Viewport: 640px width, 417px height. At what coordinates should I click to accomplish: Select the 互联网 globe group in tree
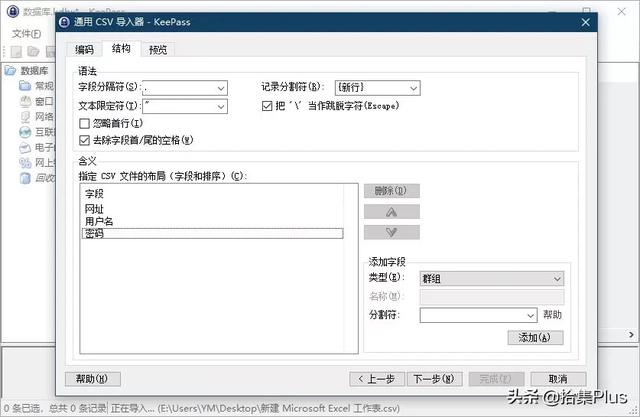click(x=37, y=132)
